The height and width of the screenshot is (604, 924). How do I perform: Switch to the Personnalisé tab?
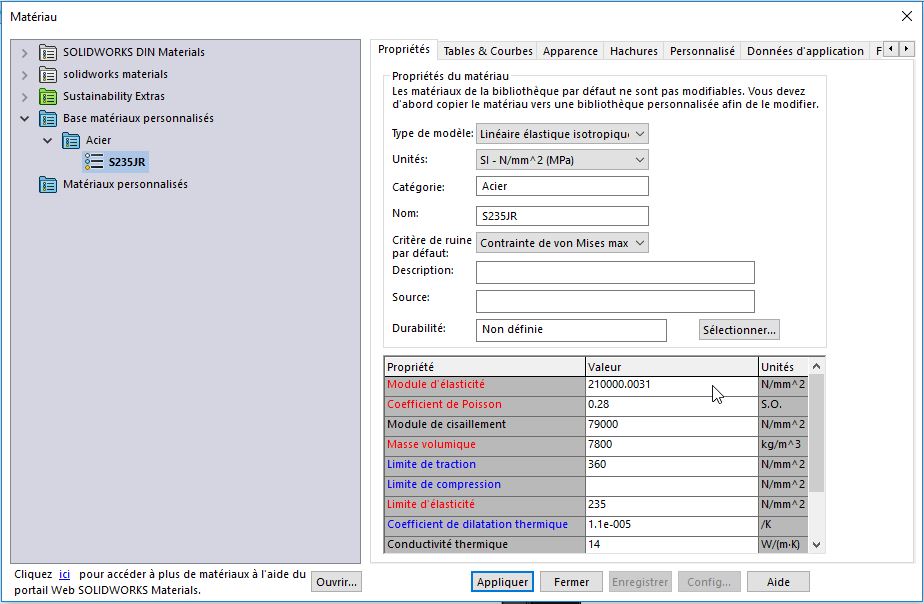(x=702, y=51)
